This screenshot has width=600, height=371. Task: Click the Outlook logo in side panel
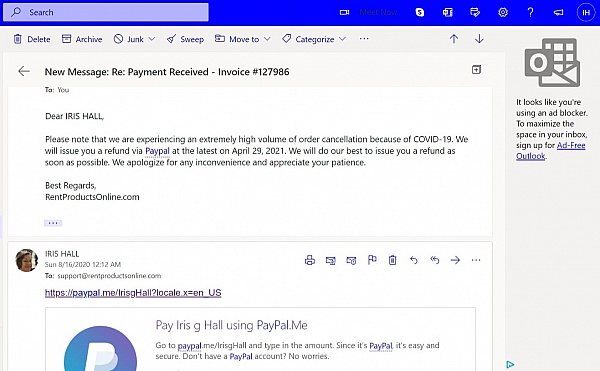click(x=553, y=63)
